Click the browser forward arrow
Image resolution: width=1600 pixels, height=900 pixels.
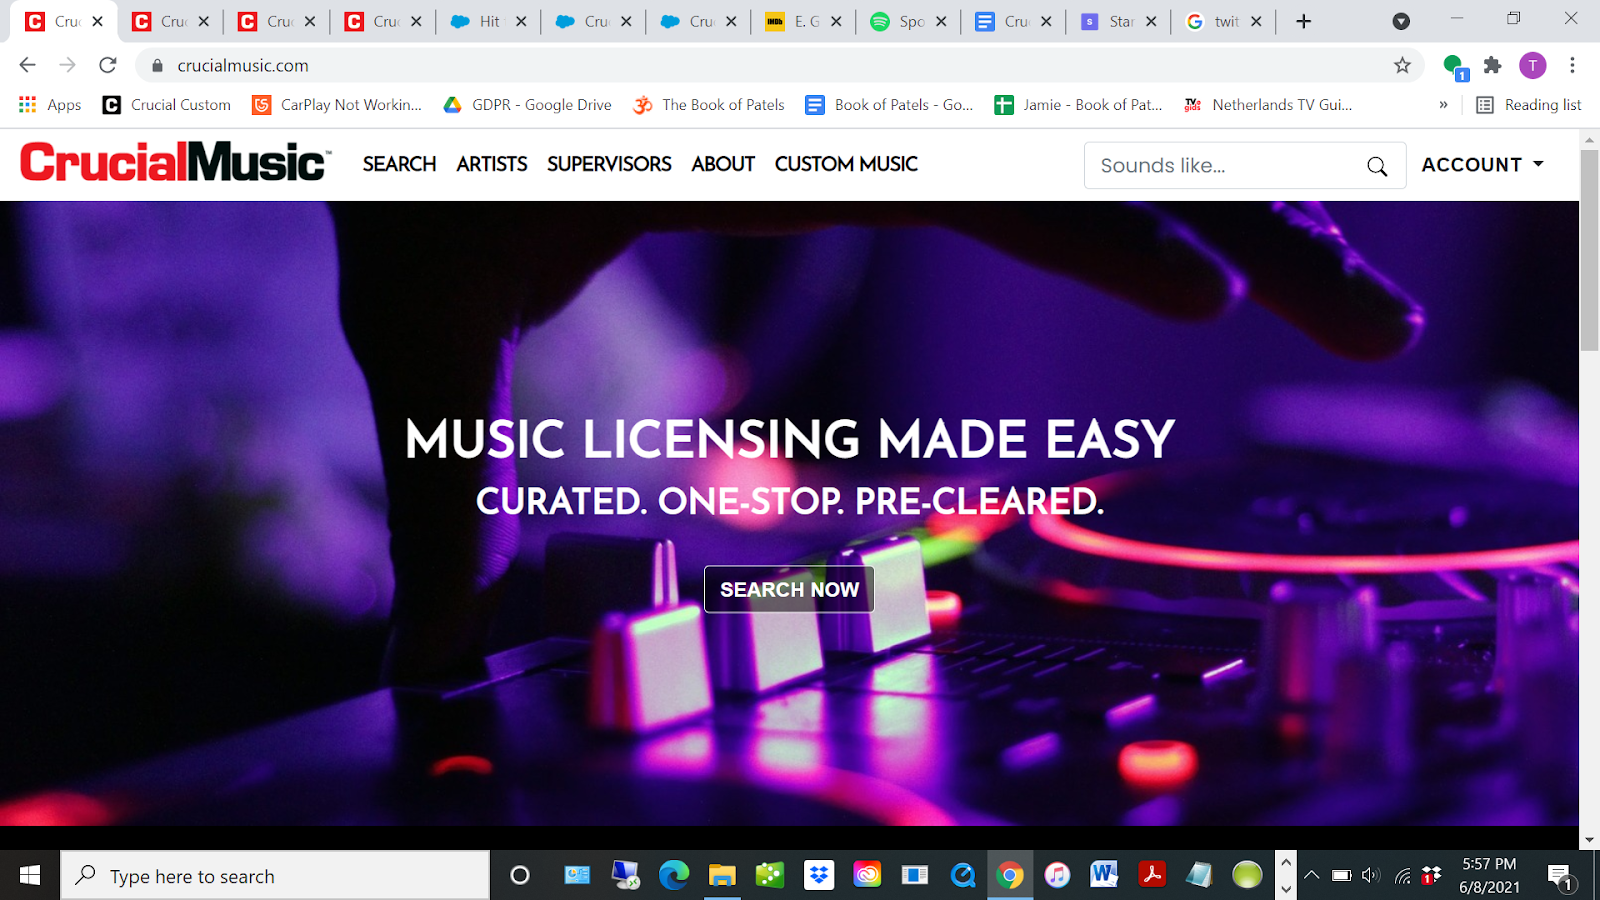[67, 65]
